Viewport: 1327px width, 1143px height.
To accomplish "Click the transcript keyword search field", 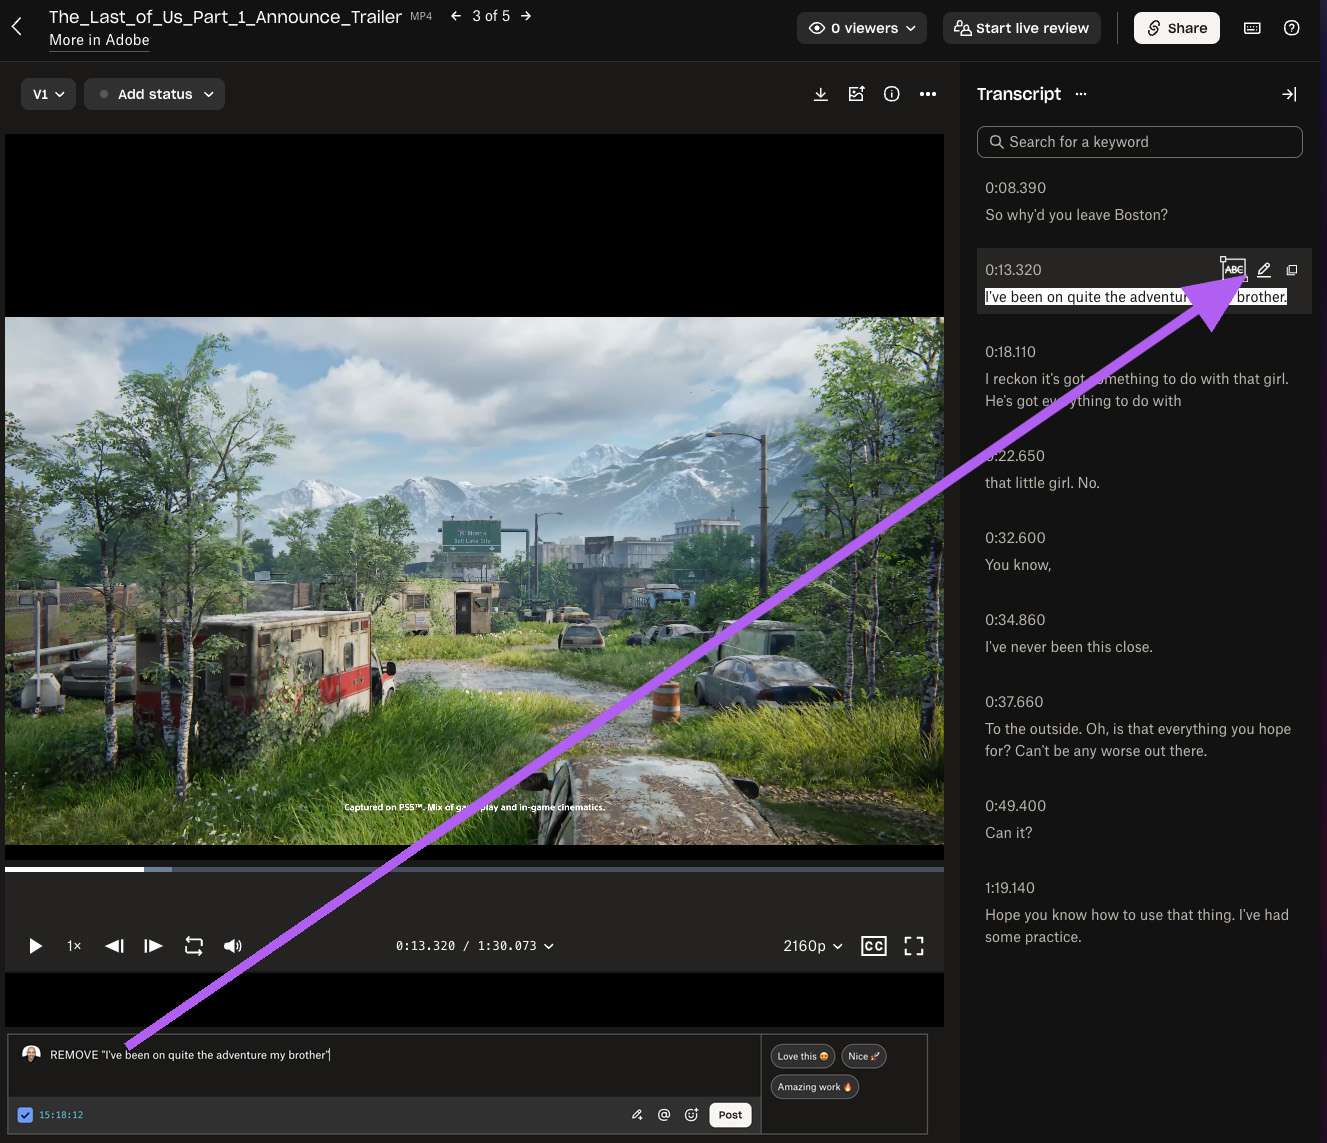I will (x=1139, y=142).
